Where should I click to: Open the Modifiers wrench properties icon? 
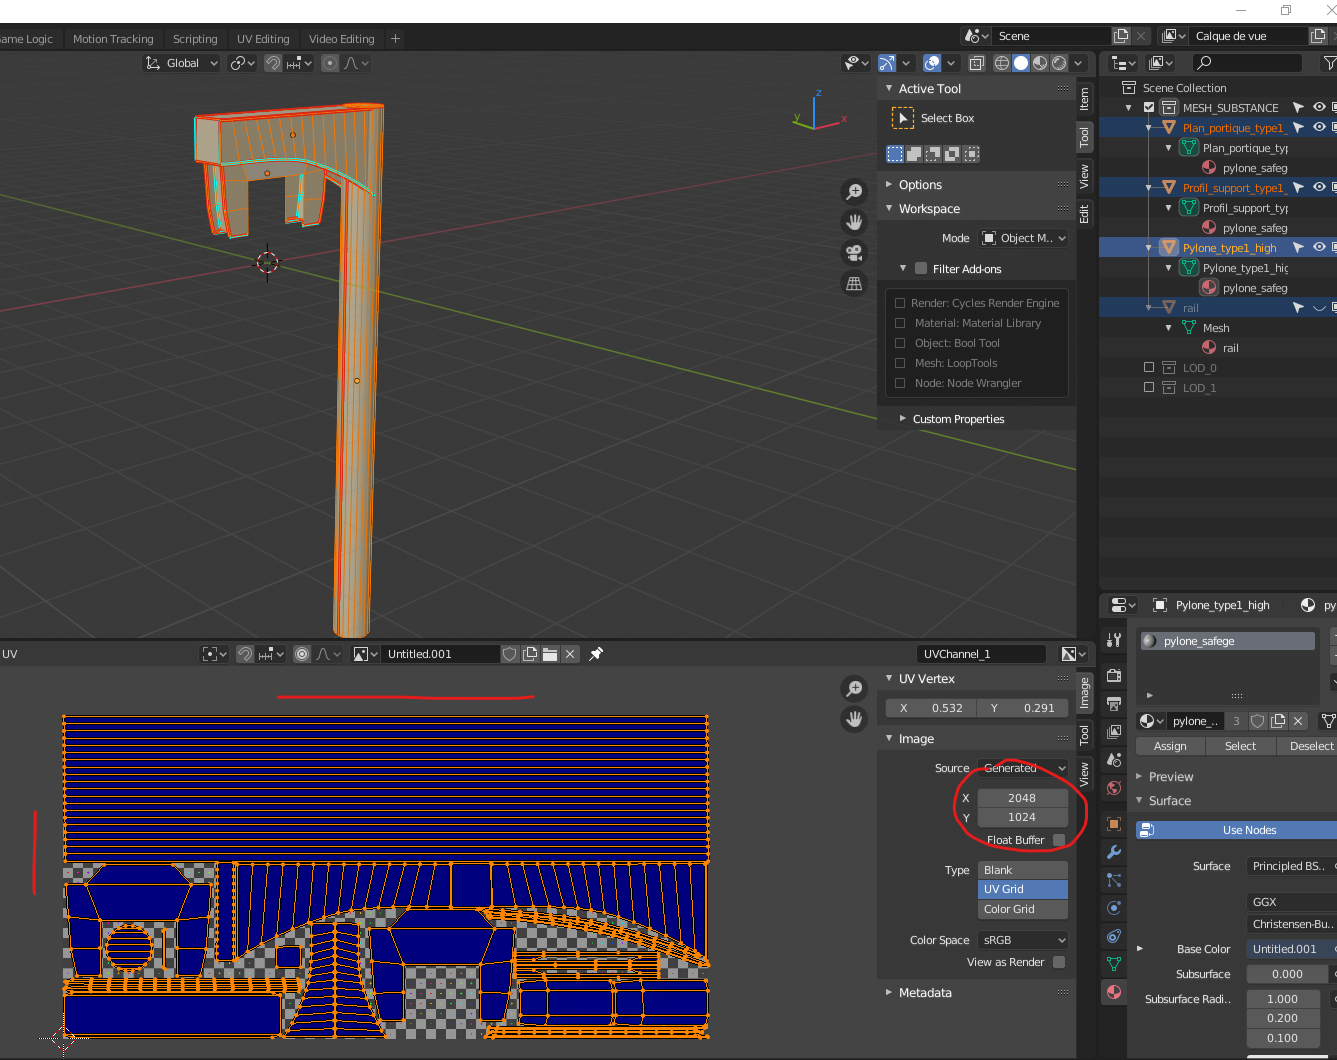pos(1114,852)
